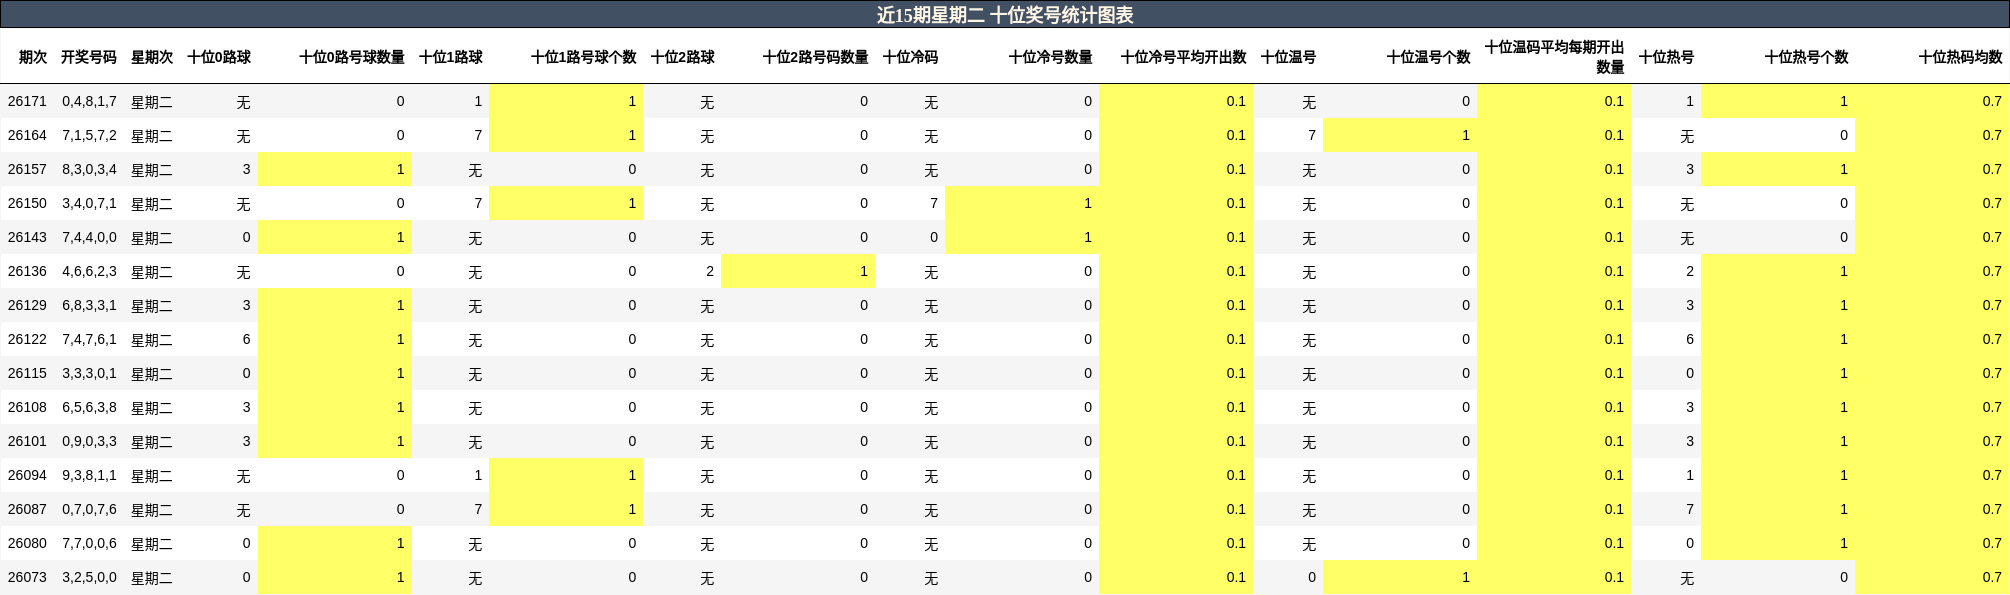Select the 十位2路号码数量 header

click(816, 57)
